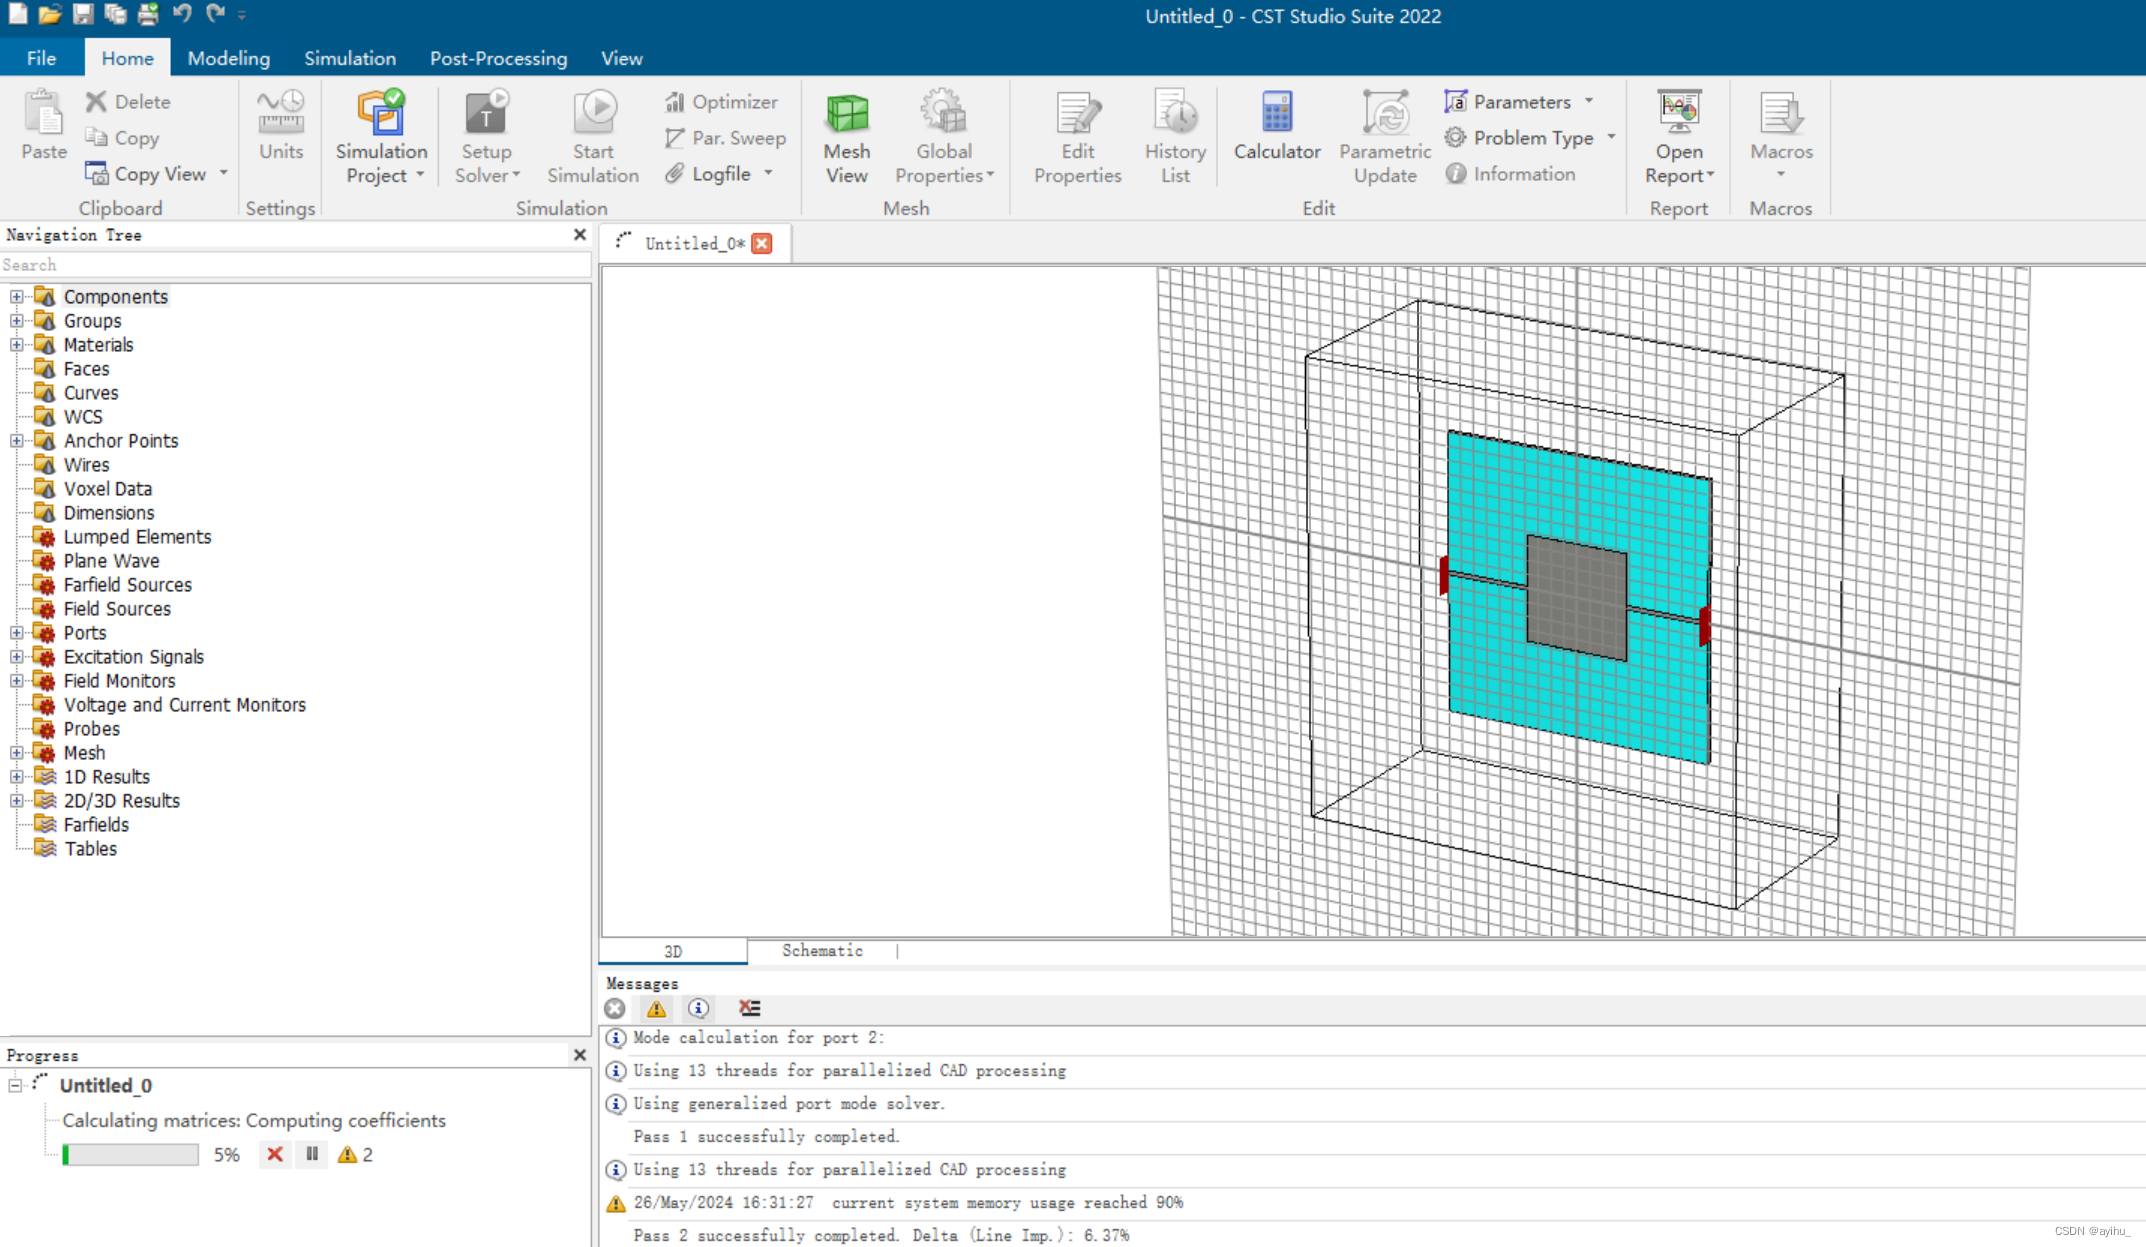Click the Navigation Tree search field
Screen dimensions: 2146x1247
[290, 265]
